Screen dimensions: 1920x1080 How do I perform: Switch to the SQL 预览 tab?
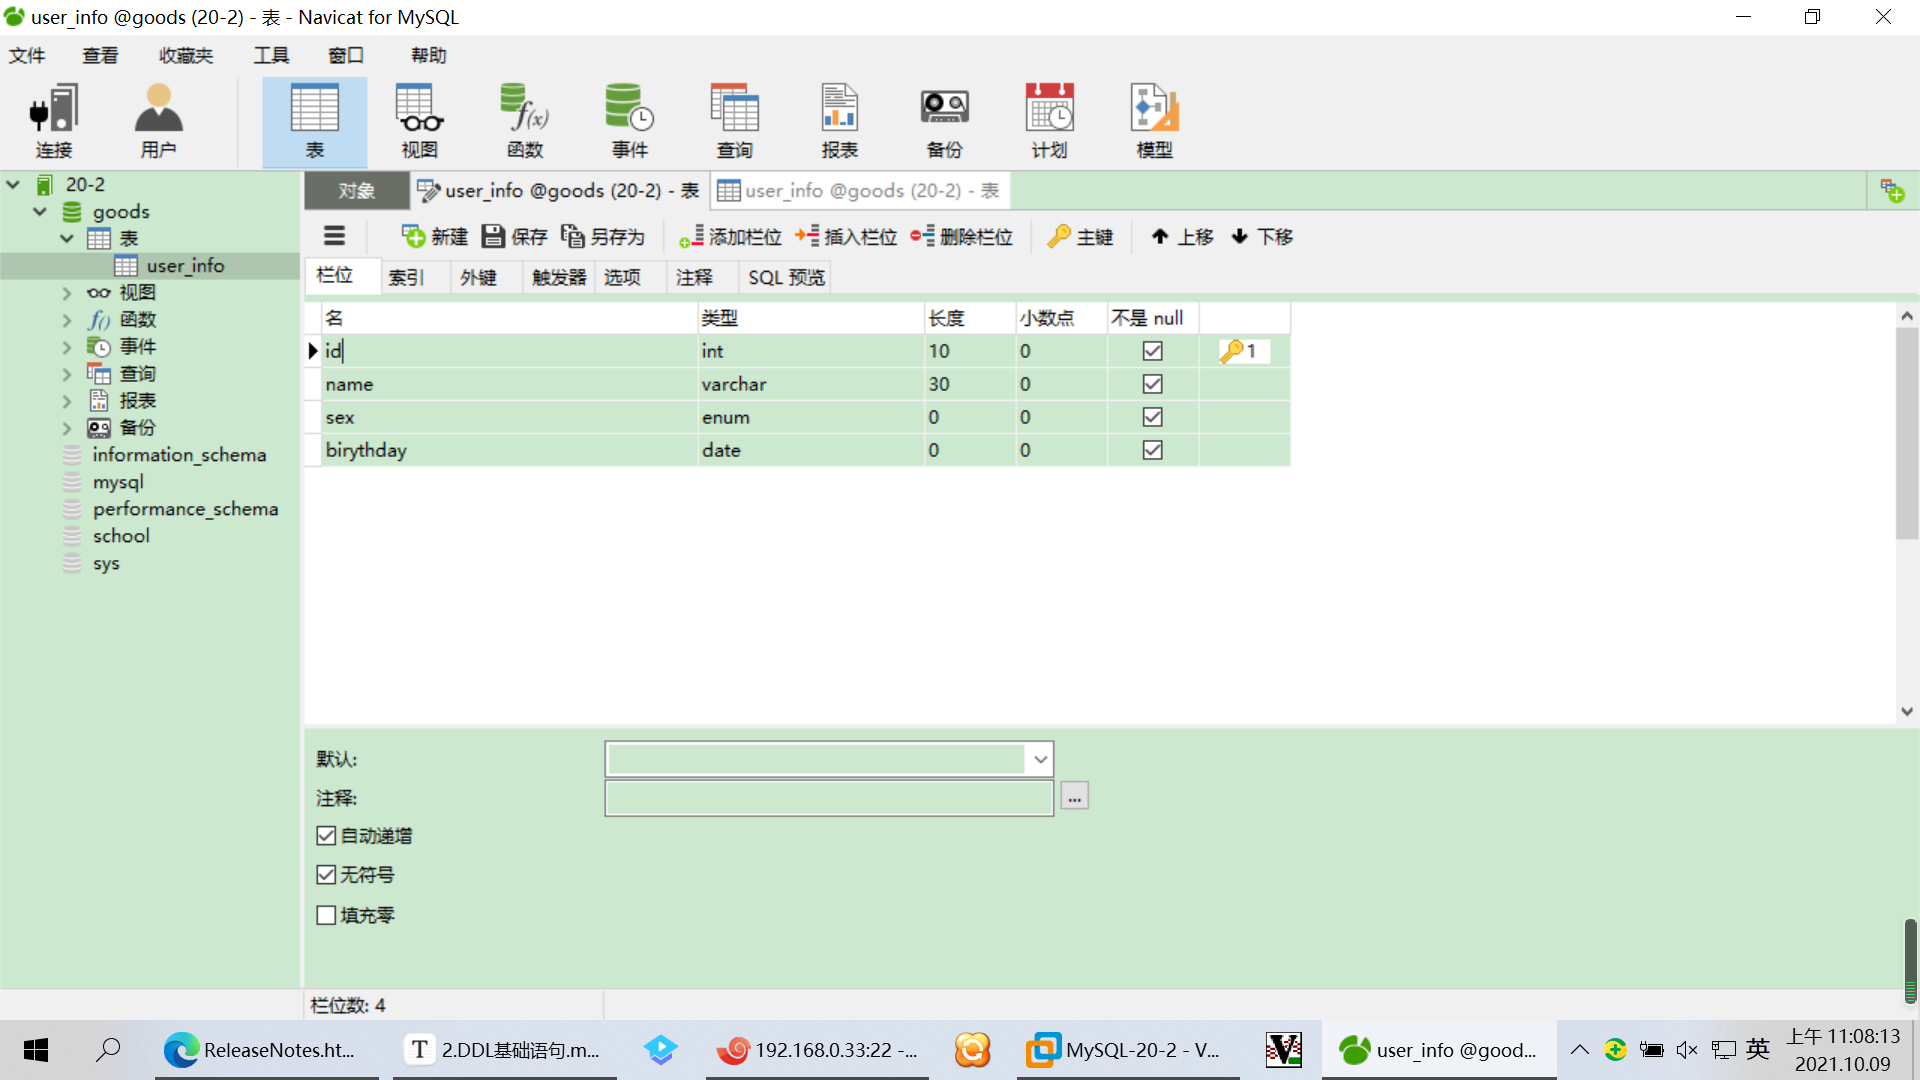click(x=786, y=277)
